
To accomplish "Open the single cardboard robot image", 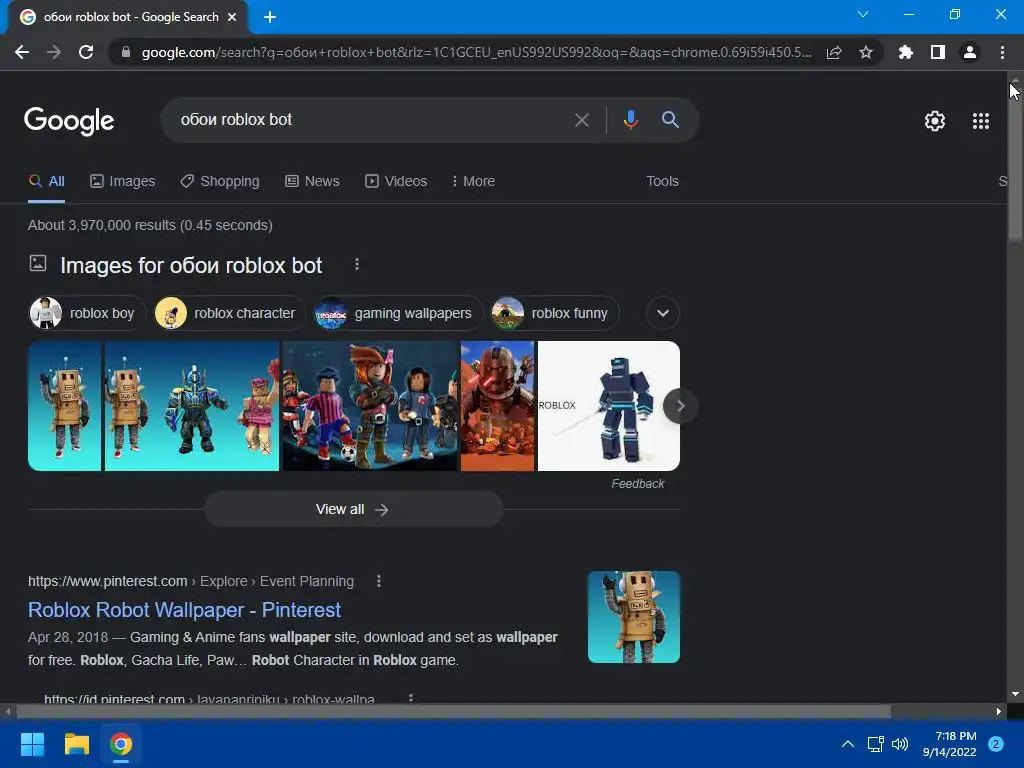I will click(x=65, y=406).
